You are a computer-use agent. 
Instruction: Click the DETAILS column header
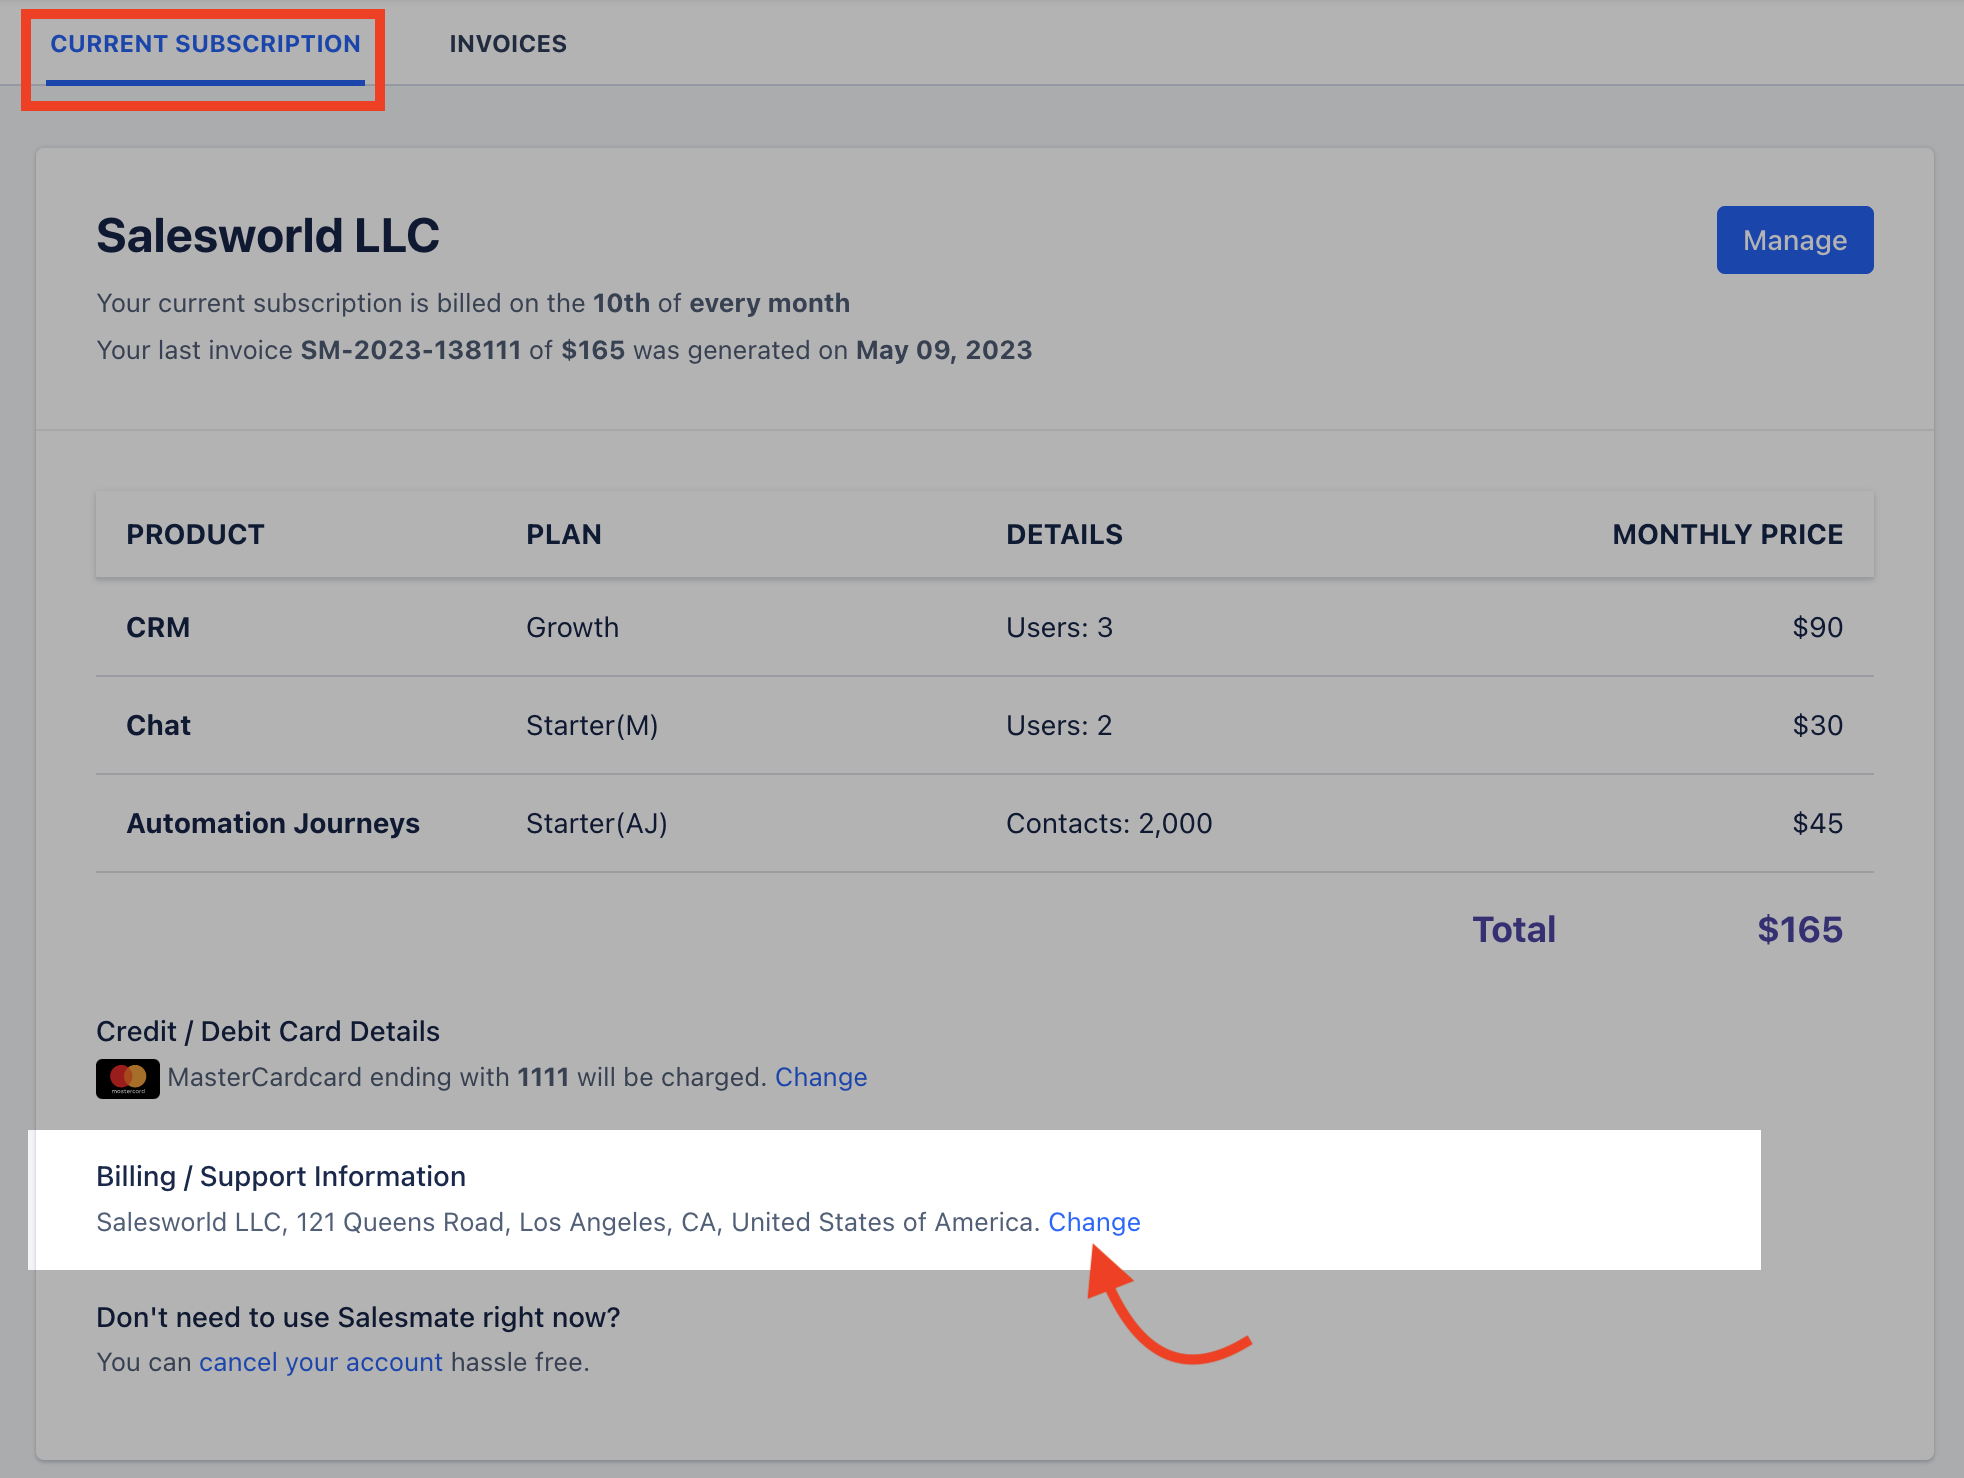(x=1064, y=534)
